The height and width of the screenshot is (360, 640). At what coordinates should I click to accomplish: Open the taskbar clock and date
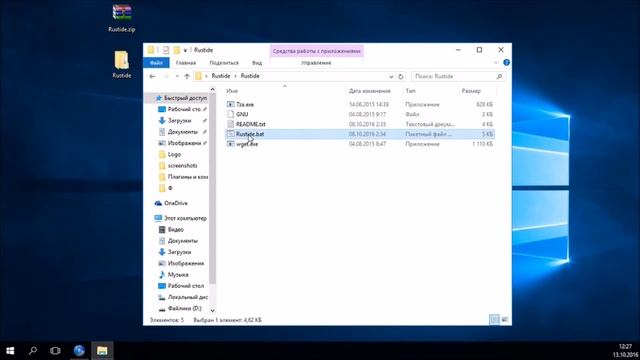click(625, 351)
